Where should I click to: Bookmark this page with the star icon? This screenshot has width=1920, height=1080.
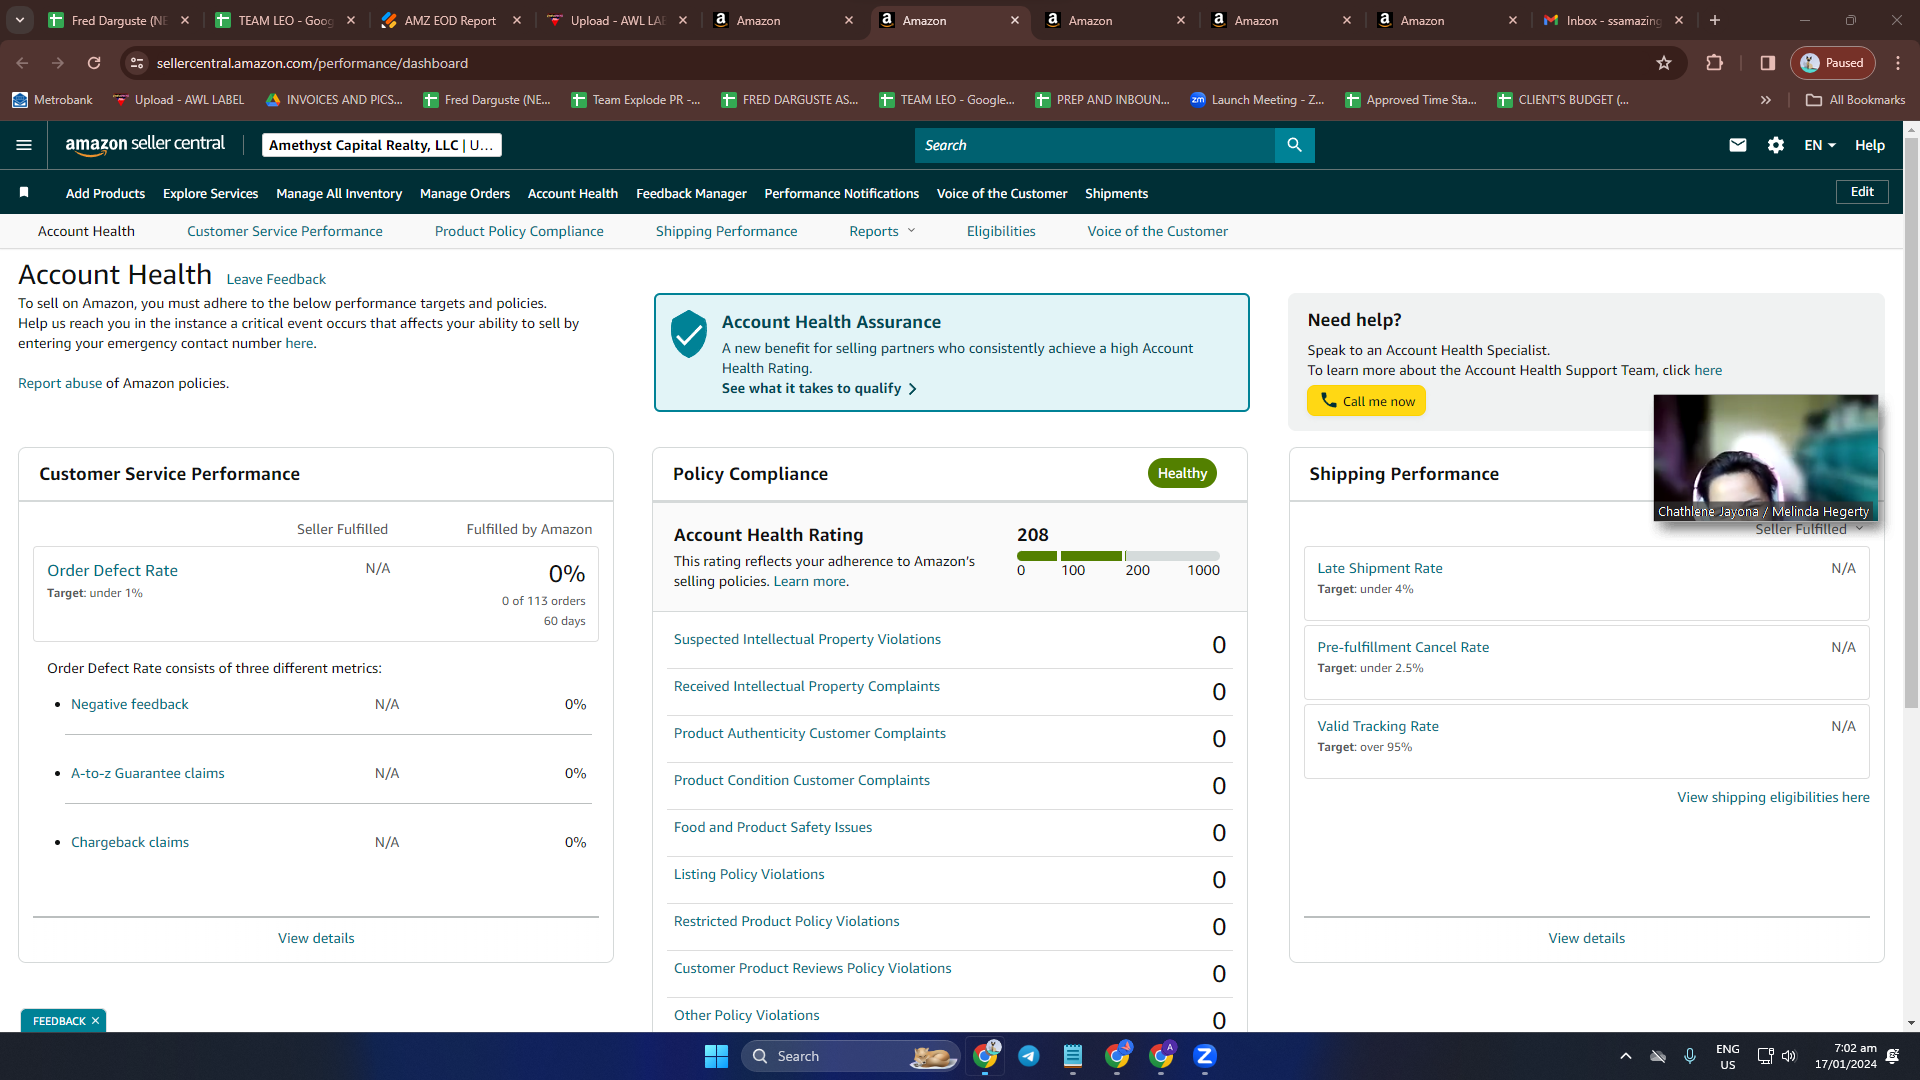click(1664, 63)
